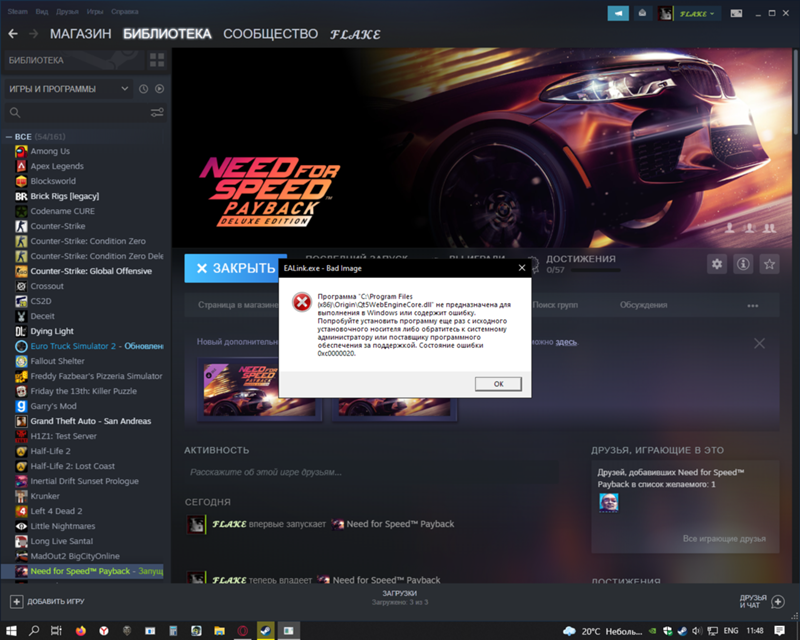Image resolution: width=800 pixels, height=640 pixels.
Task: Open the МАГАЗИН tab
Action: point(80,34)
